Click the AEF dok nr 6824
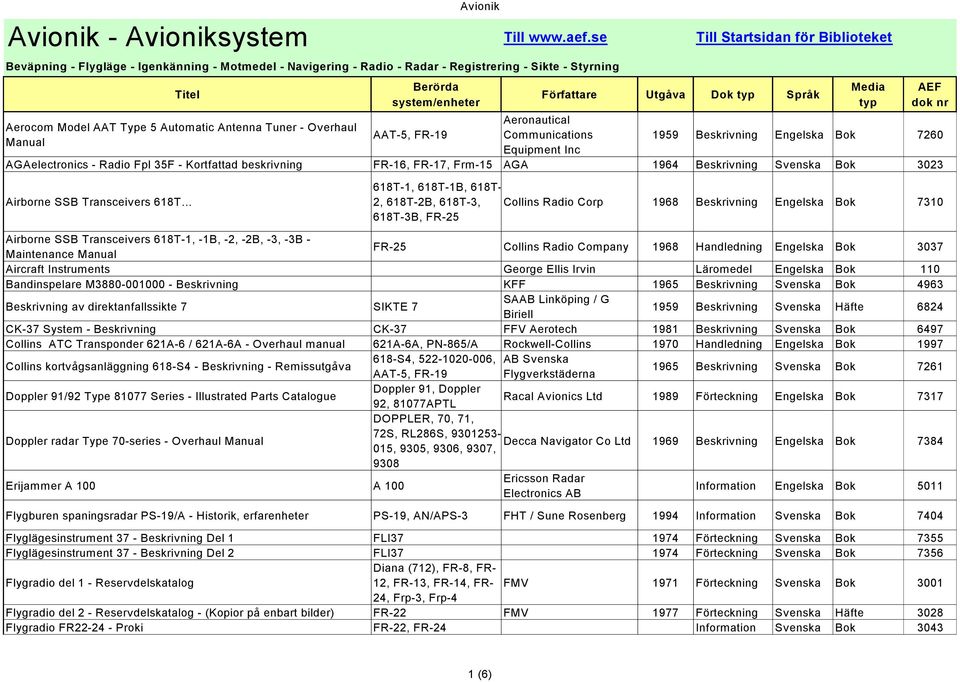 pyautogui.click(x=930, y=307)
